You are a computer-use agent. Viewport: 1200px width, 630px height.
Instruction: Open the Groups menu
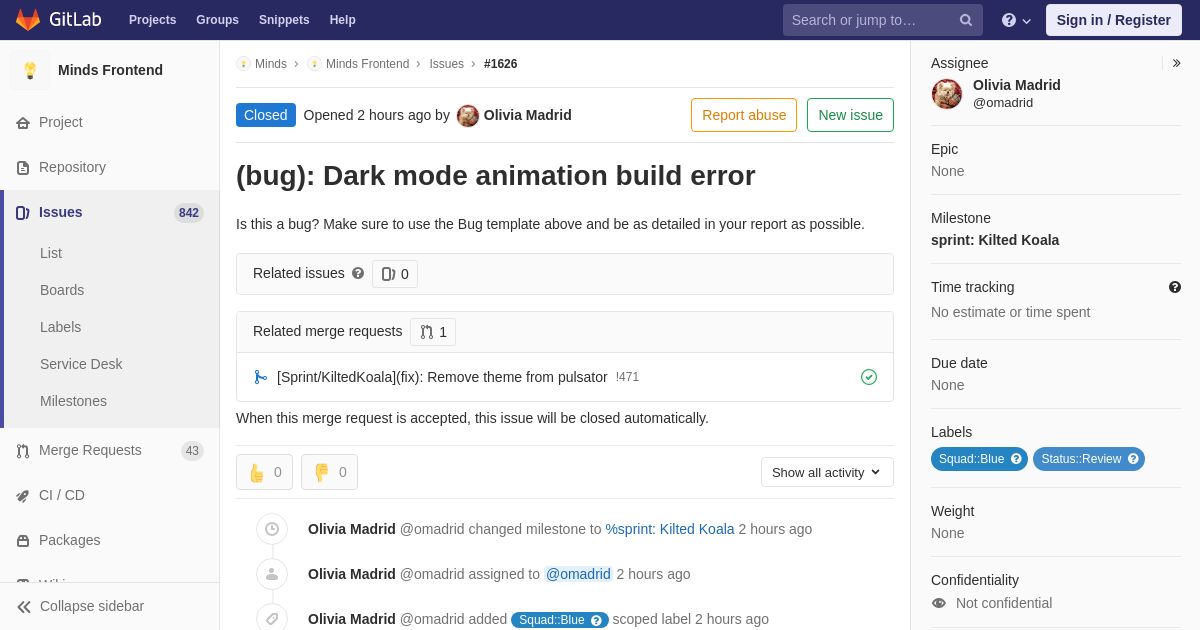pos(217,20)
